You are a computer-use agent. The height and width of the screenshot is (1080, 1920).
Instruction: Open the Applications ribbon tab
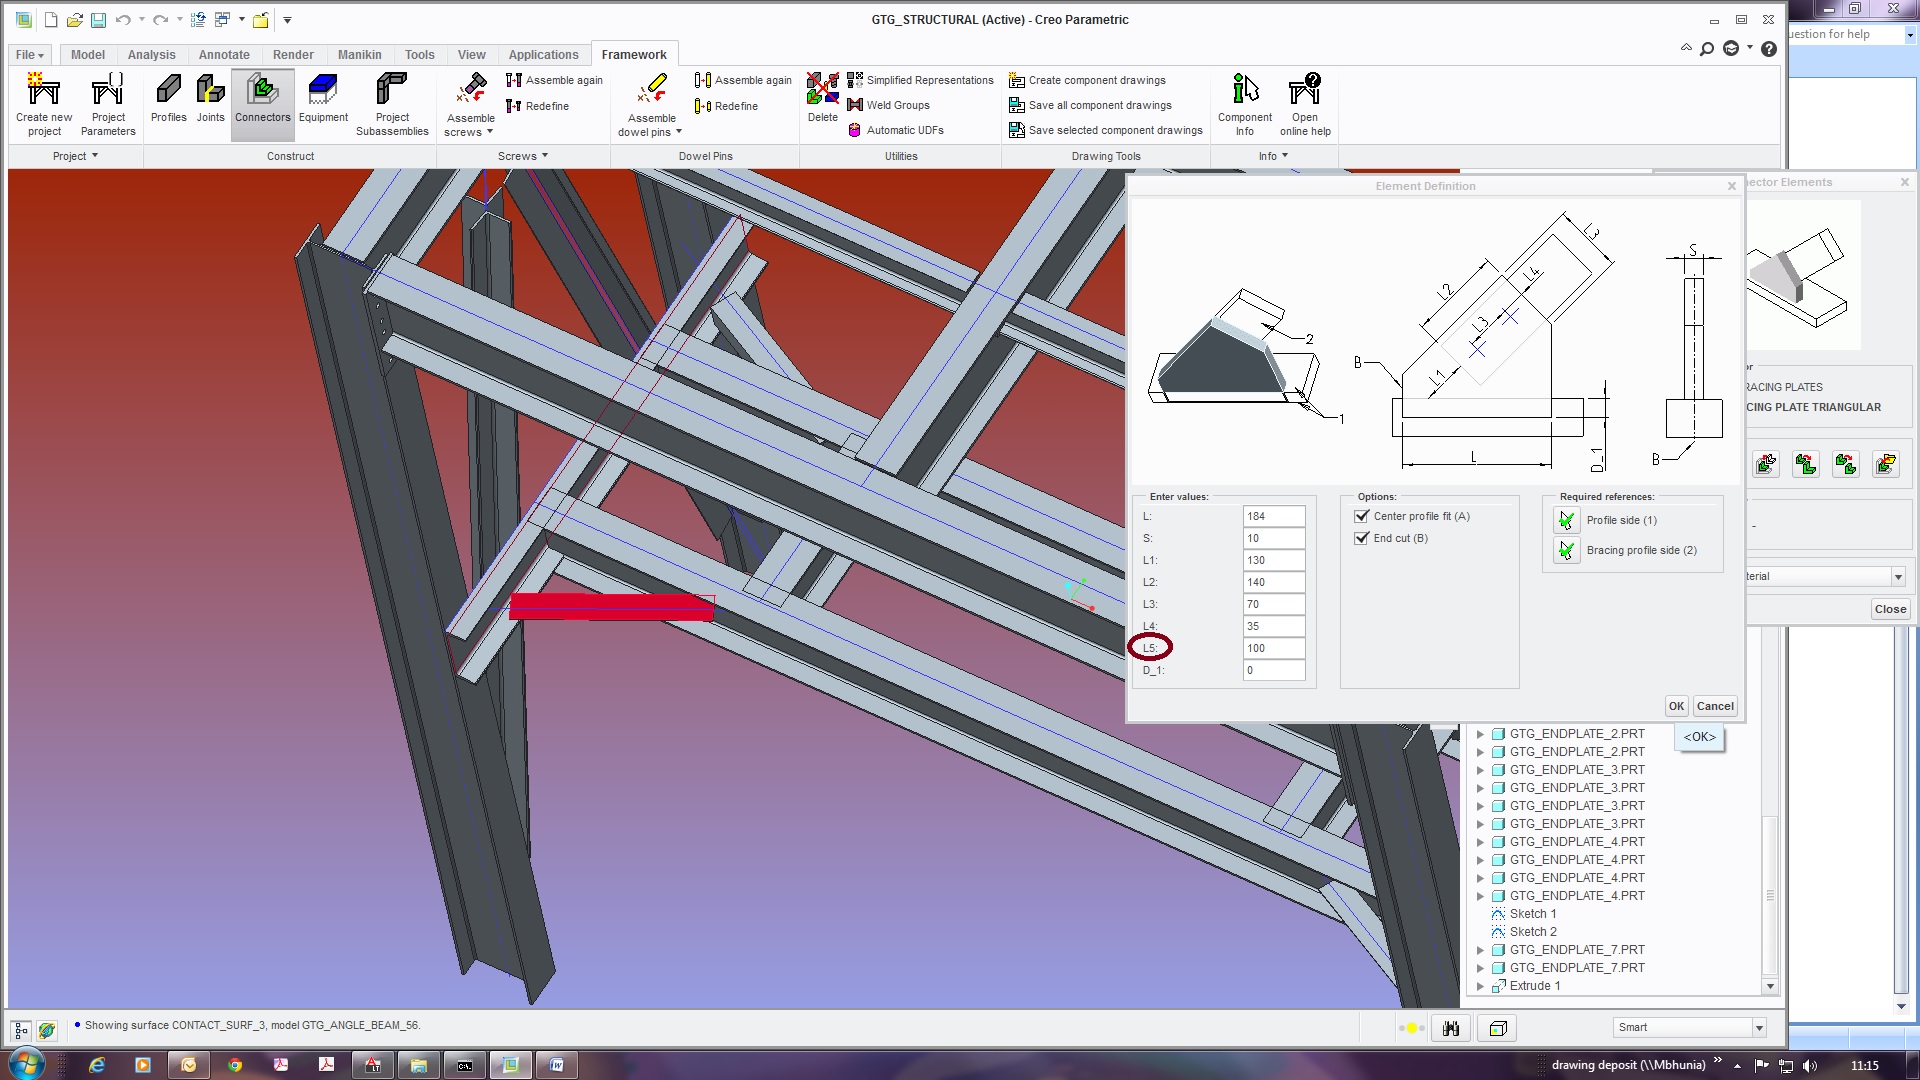(543, 55)
